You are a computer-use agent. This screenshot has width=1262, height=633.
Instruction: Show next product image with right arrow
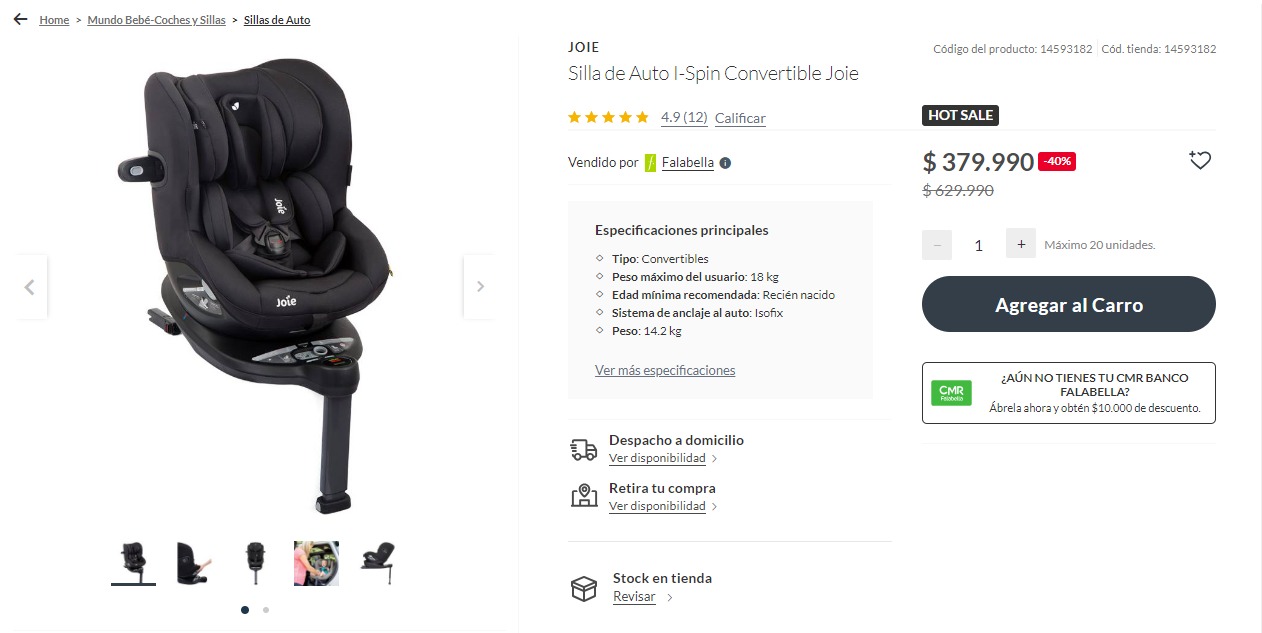point(480,287)
